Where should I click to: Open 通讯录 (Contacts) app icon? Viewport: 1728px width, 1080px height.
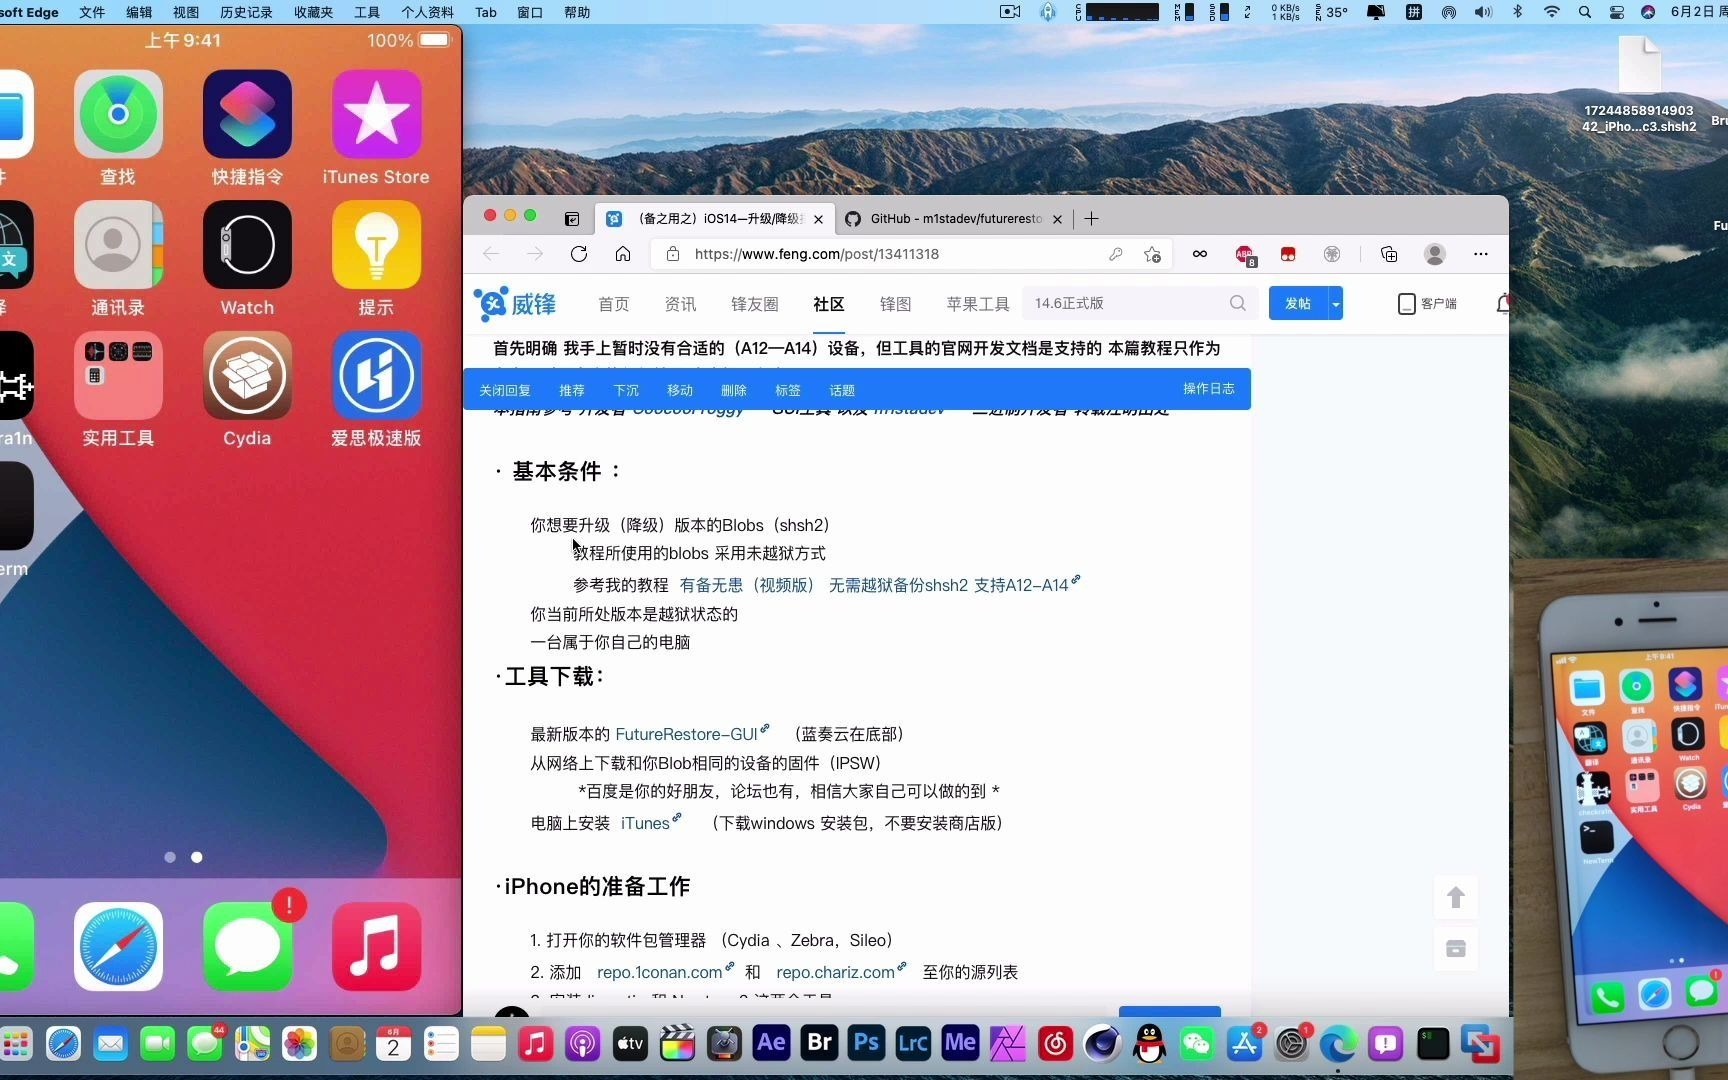pyautogui.click(x=118, y=245)
